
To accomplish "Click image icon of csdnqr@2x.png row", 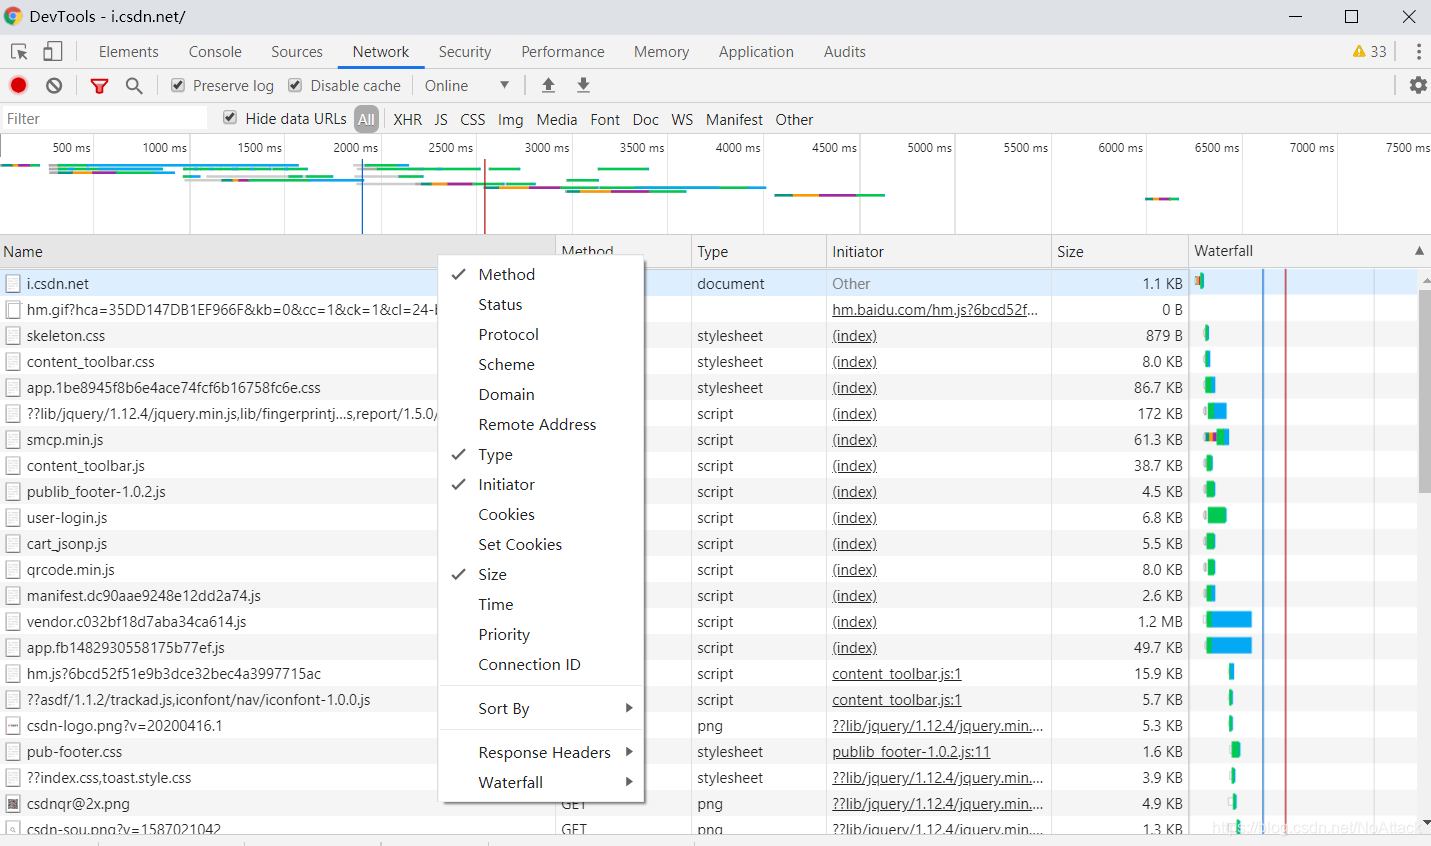I will coord(13,804).
